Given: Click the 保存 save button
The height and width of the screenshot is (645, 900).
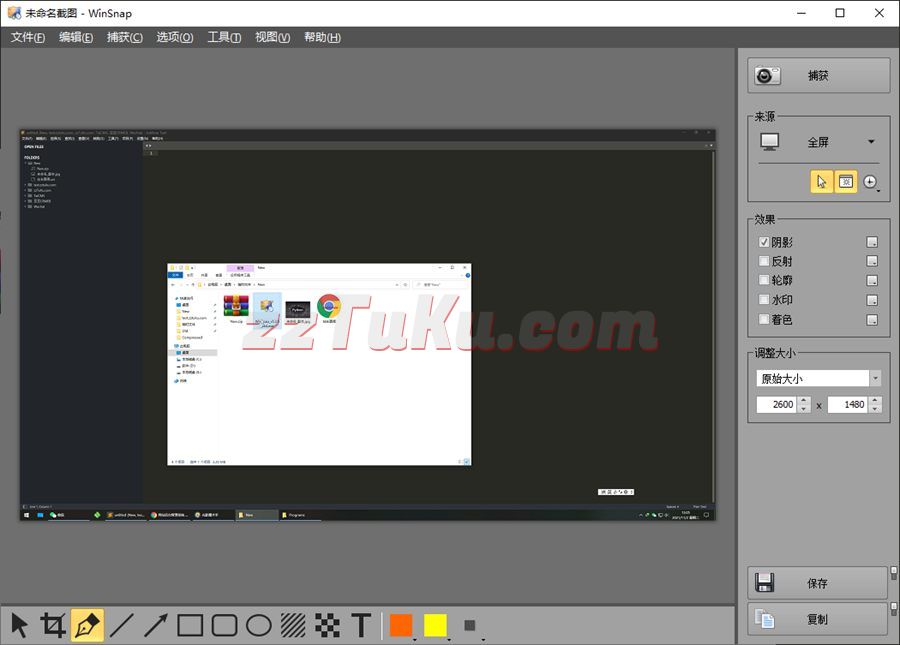Looking at the screenshot, I should point(817,583).
